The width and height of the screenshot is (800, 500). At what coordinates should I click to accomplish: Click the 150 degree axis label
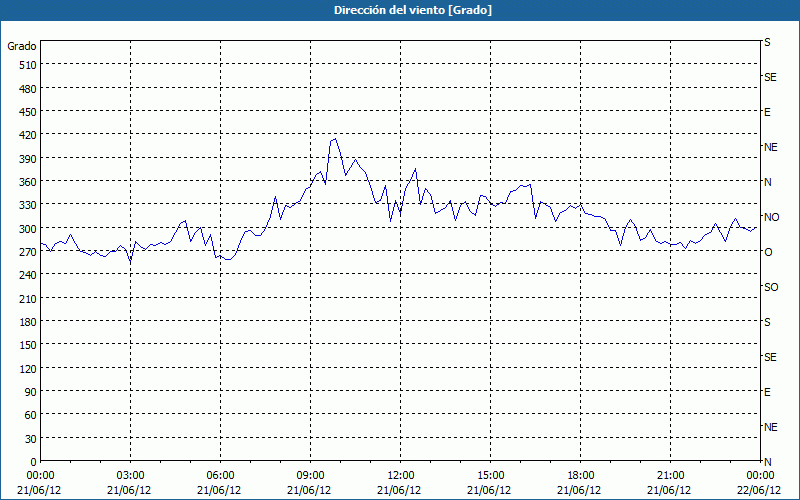tap(28, 346)
